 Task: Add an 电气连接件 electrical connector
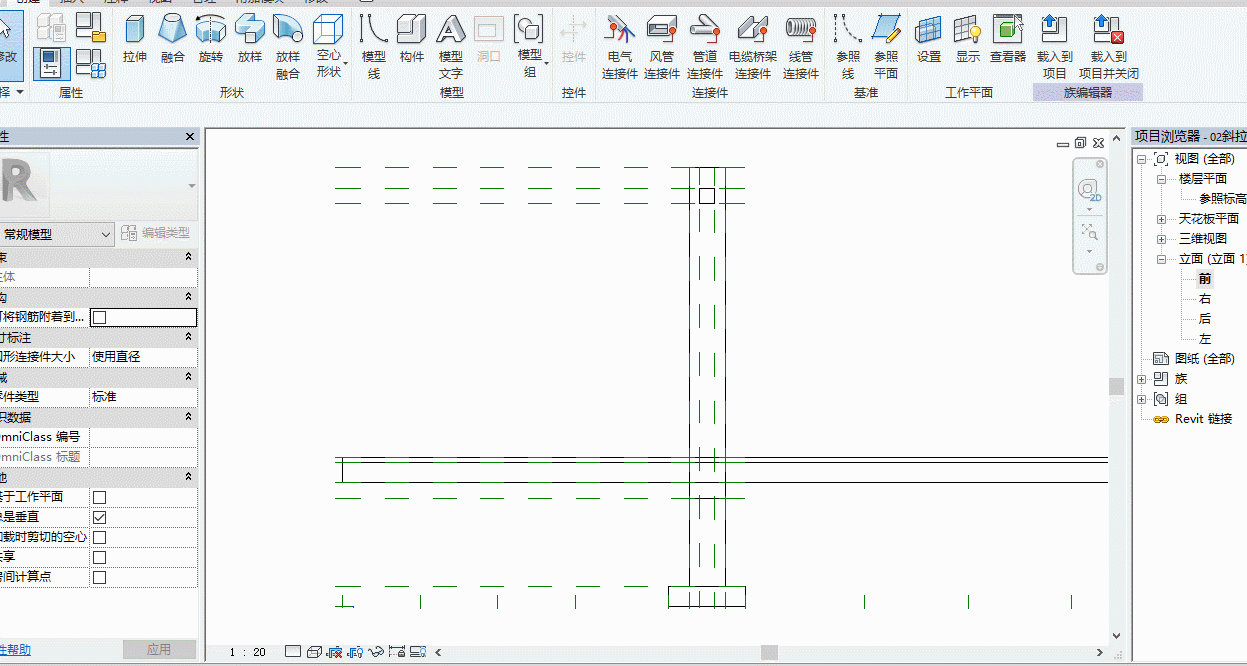tap(620, 47)
